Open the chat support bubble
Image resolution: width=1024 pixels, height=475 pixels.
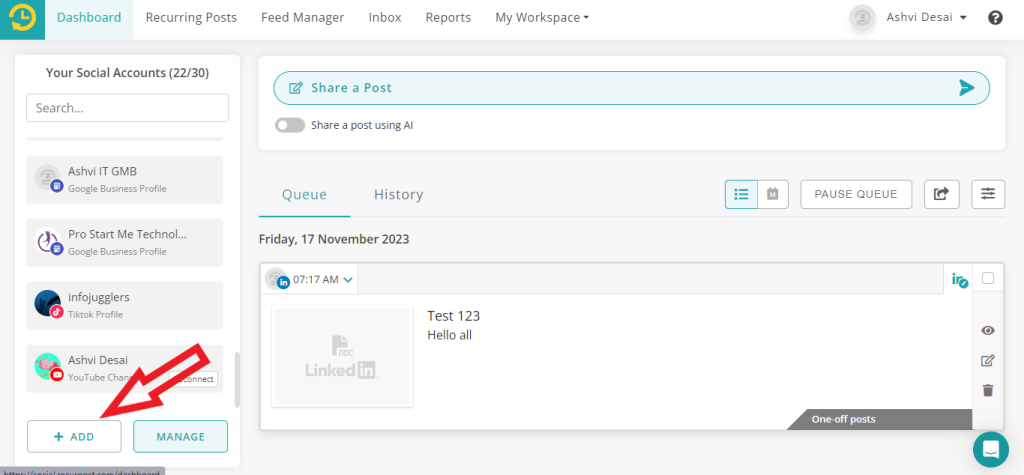click(990, 449)
